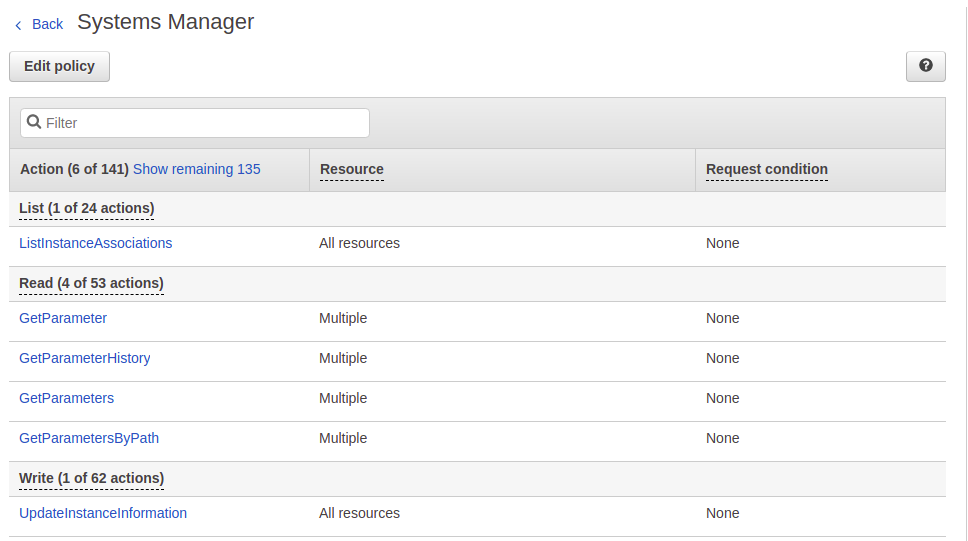Image resolution: width=968 pixels, height=541 pixels.
Task: Click the back chevron arrow icon
Action: 18,25
